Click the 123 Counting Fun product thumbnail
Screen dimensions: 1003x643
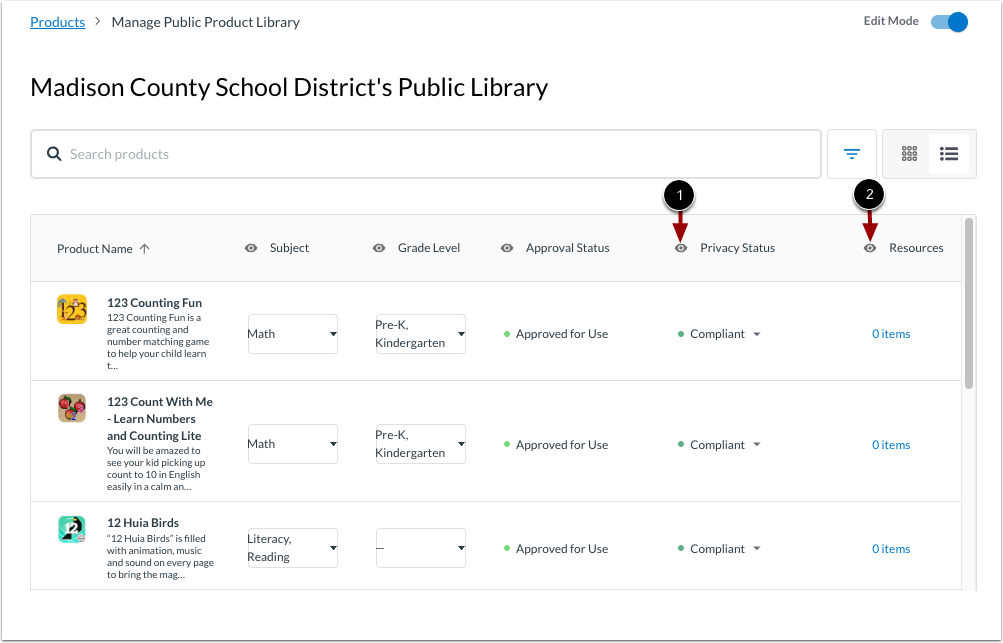71,309
